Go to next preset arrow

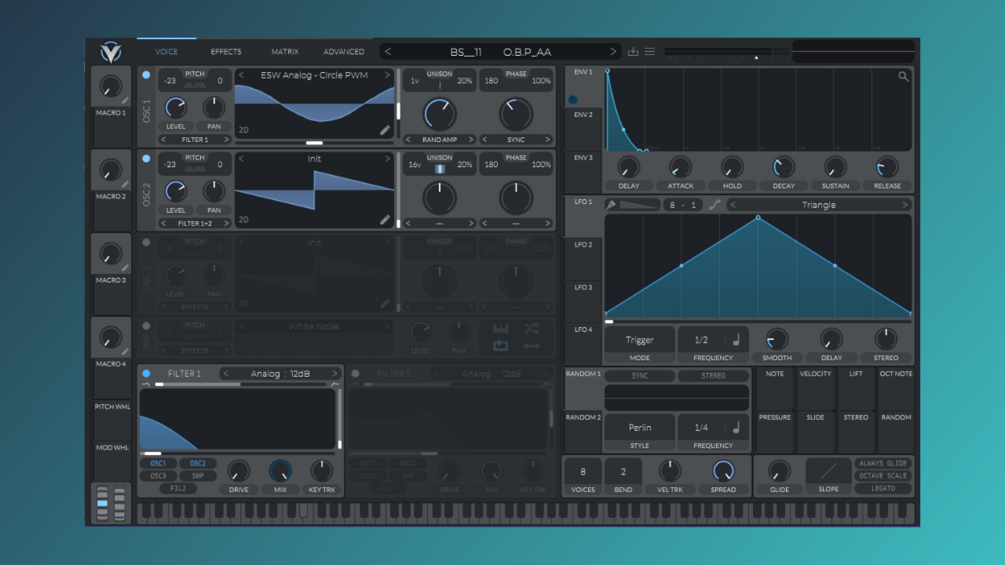[x=613, y=52]
